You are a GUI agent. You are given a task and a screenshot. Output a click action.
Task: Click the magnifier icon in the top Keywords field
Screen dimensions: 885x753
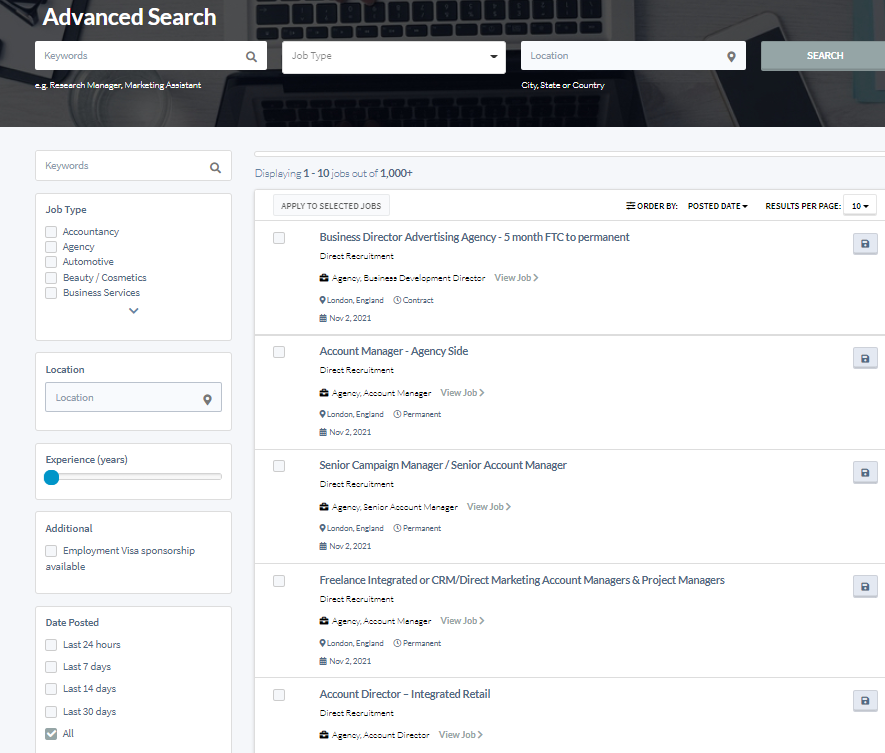coord(251,56)
